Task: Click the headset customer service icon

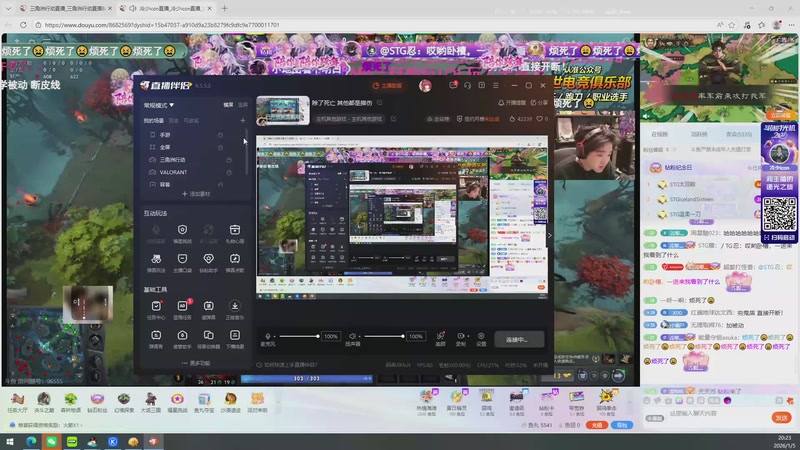Action: pos(467,86)
